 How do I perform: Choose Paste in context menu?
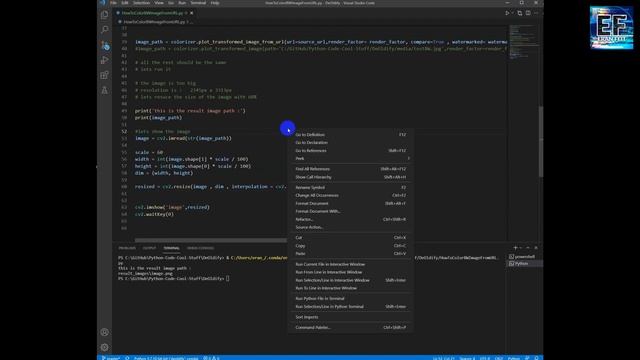pyautogui.click(x=351, y=253)
